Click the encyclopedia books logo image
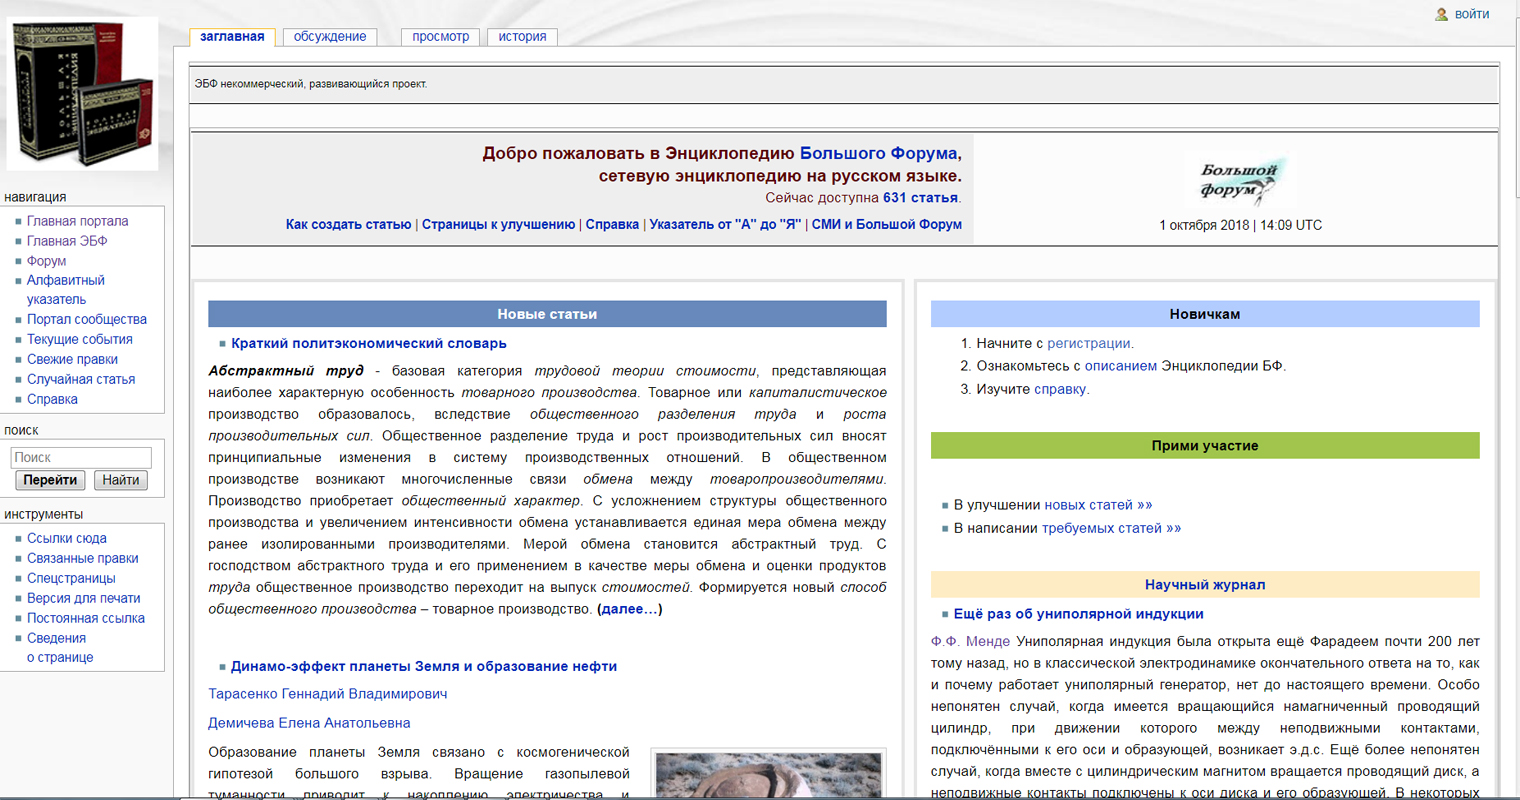The height and width of the screenshot is (800, 1520). click(x=82, y=93)
